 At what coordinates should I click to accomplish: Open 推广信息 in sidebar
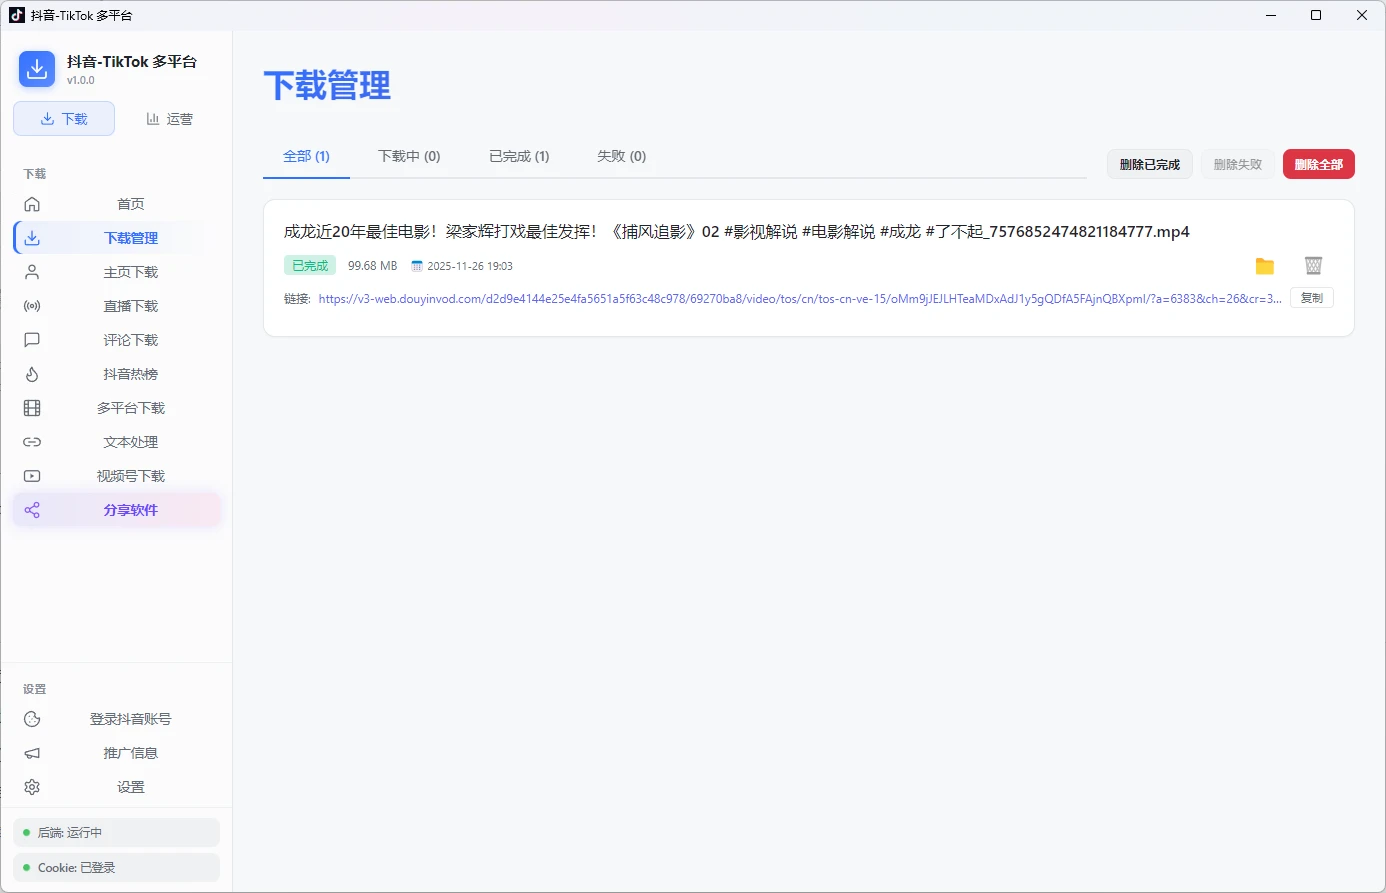(x=116, y=753)
